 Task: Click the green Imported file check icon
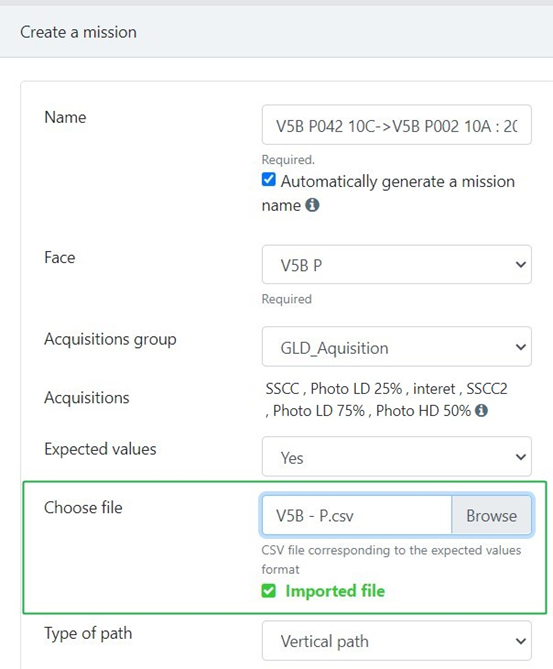268,591
